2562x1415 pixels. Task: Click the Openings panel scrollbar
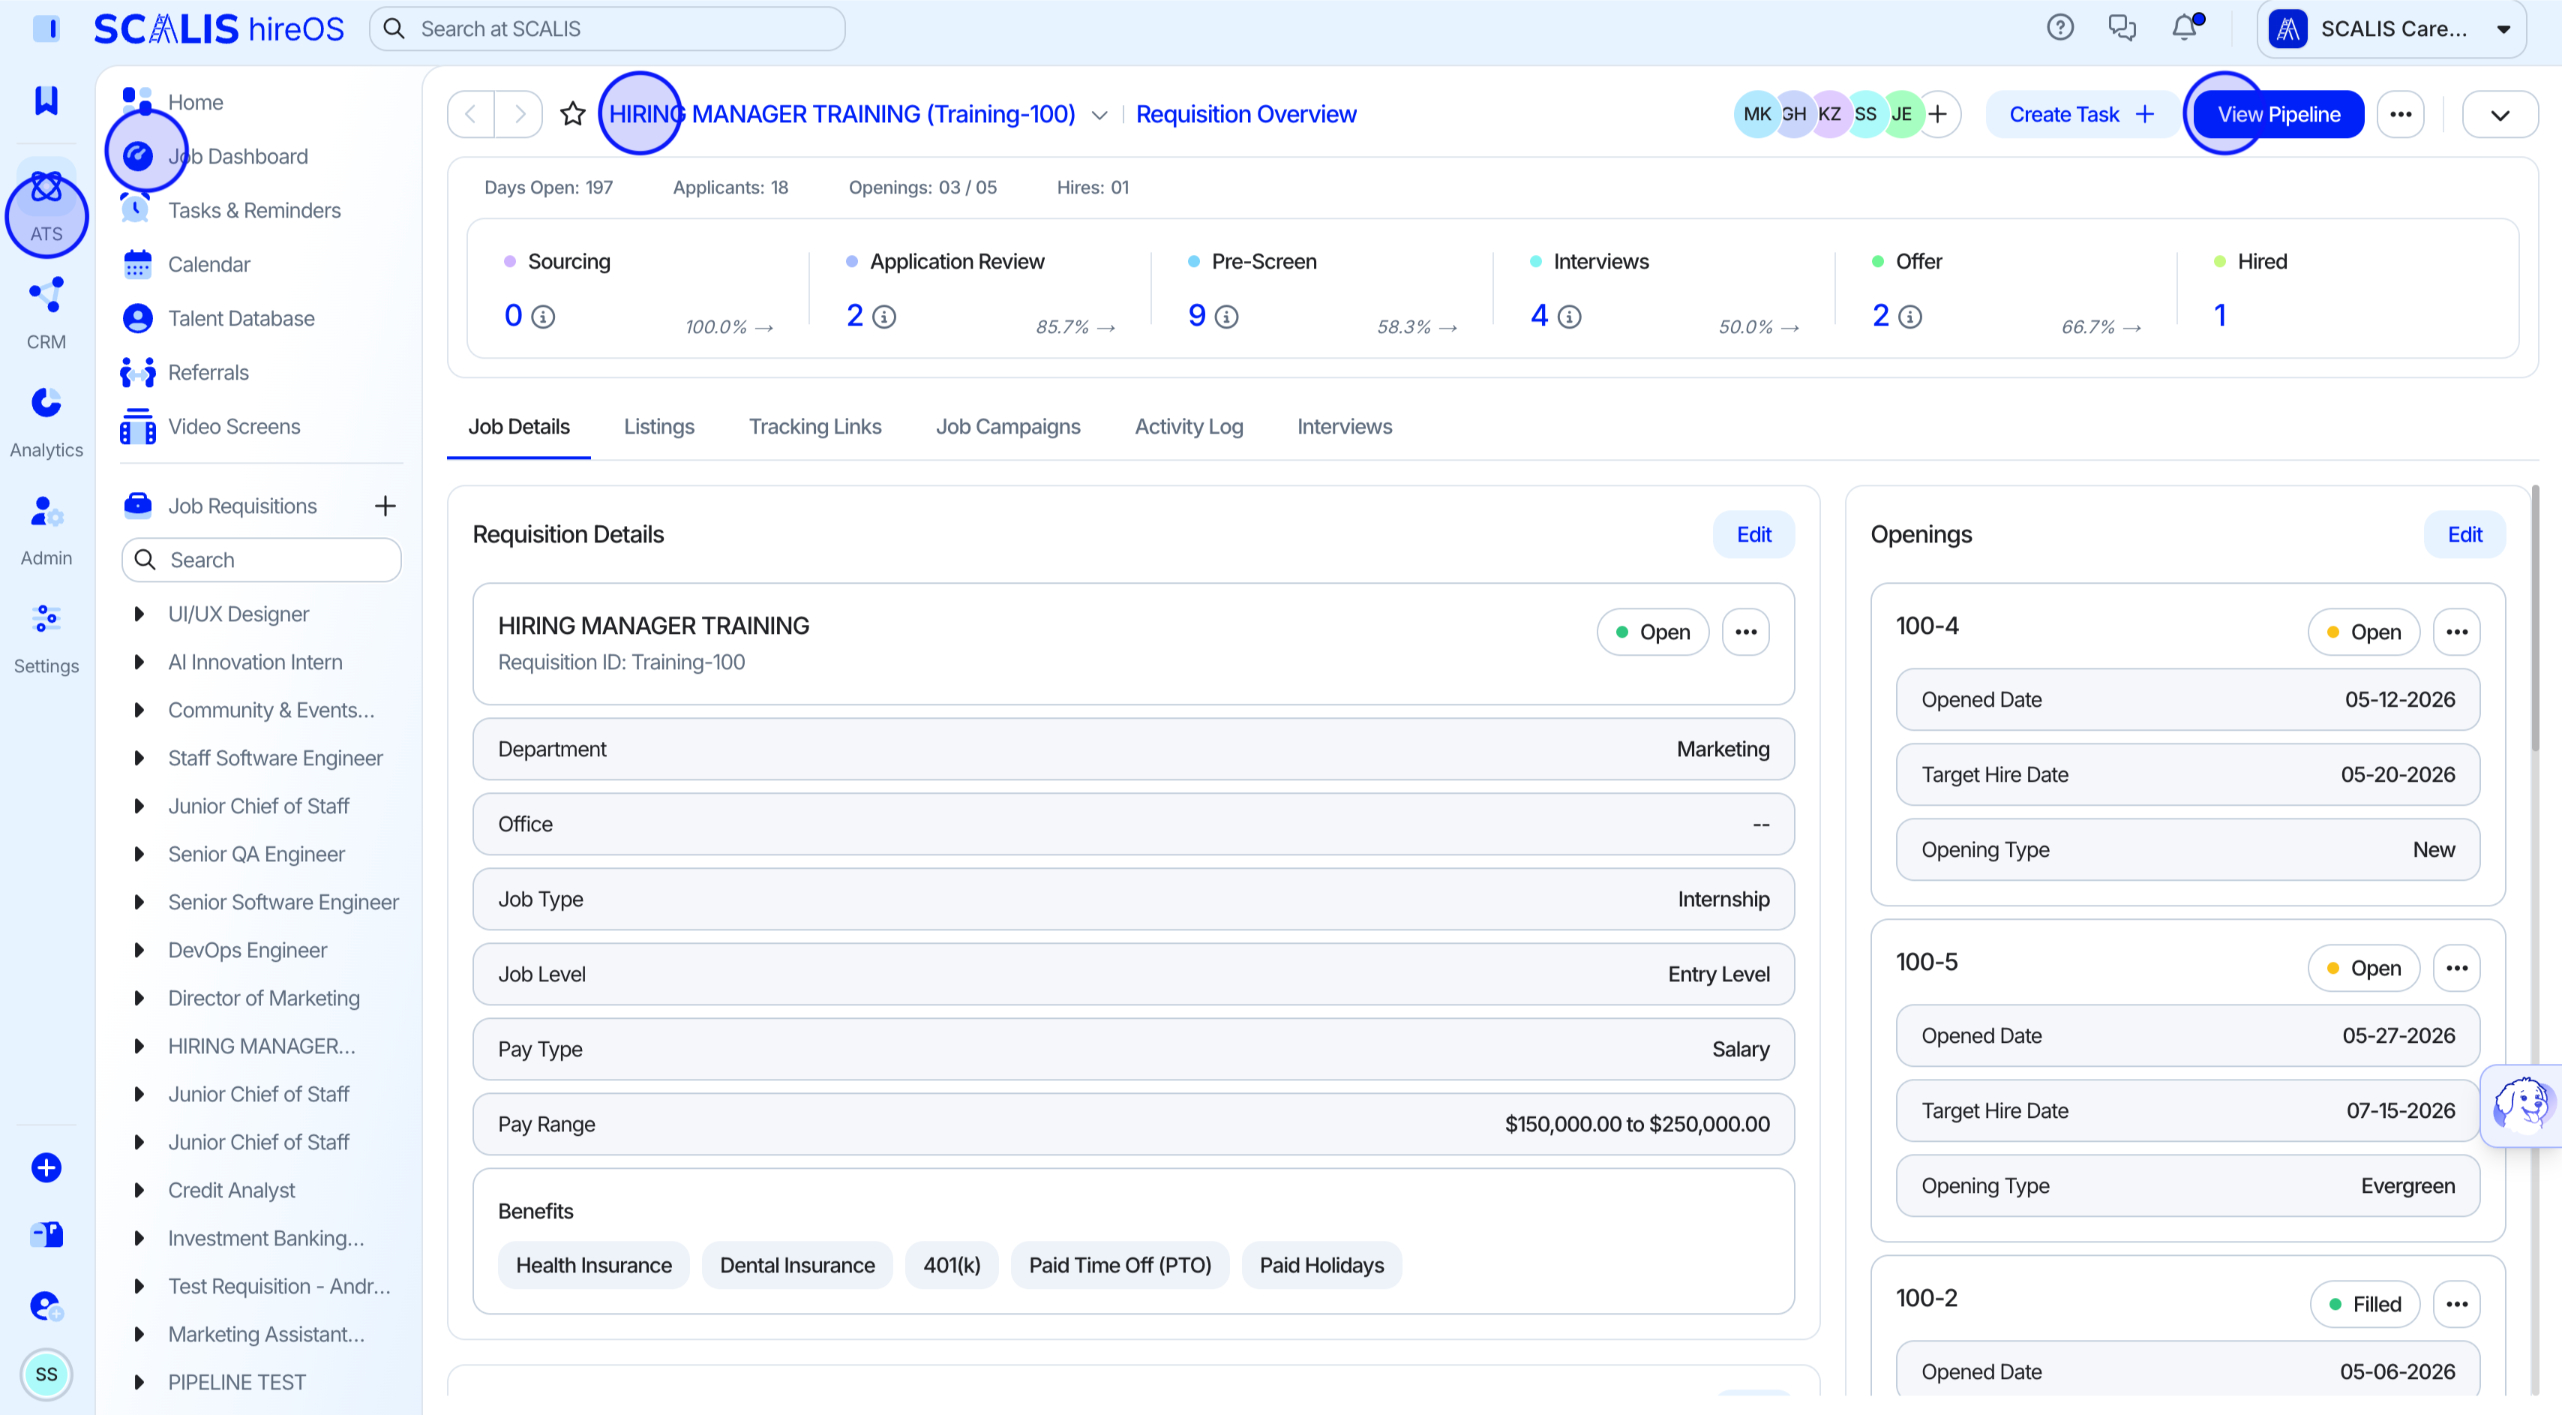pos(2535,620)
